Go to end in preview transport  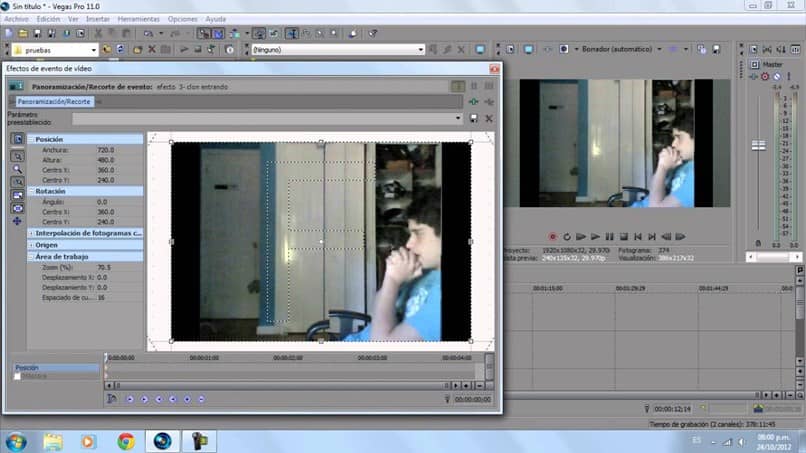[652, 237]
